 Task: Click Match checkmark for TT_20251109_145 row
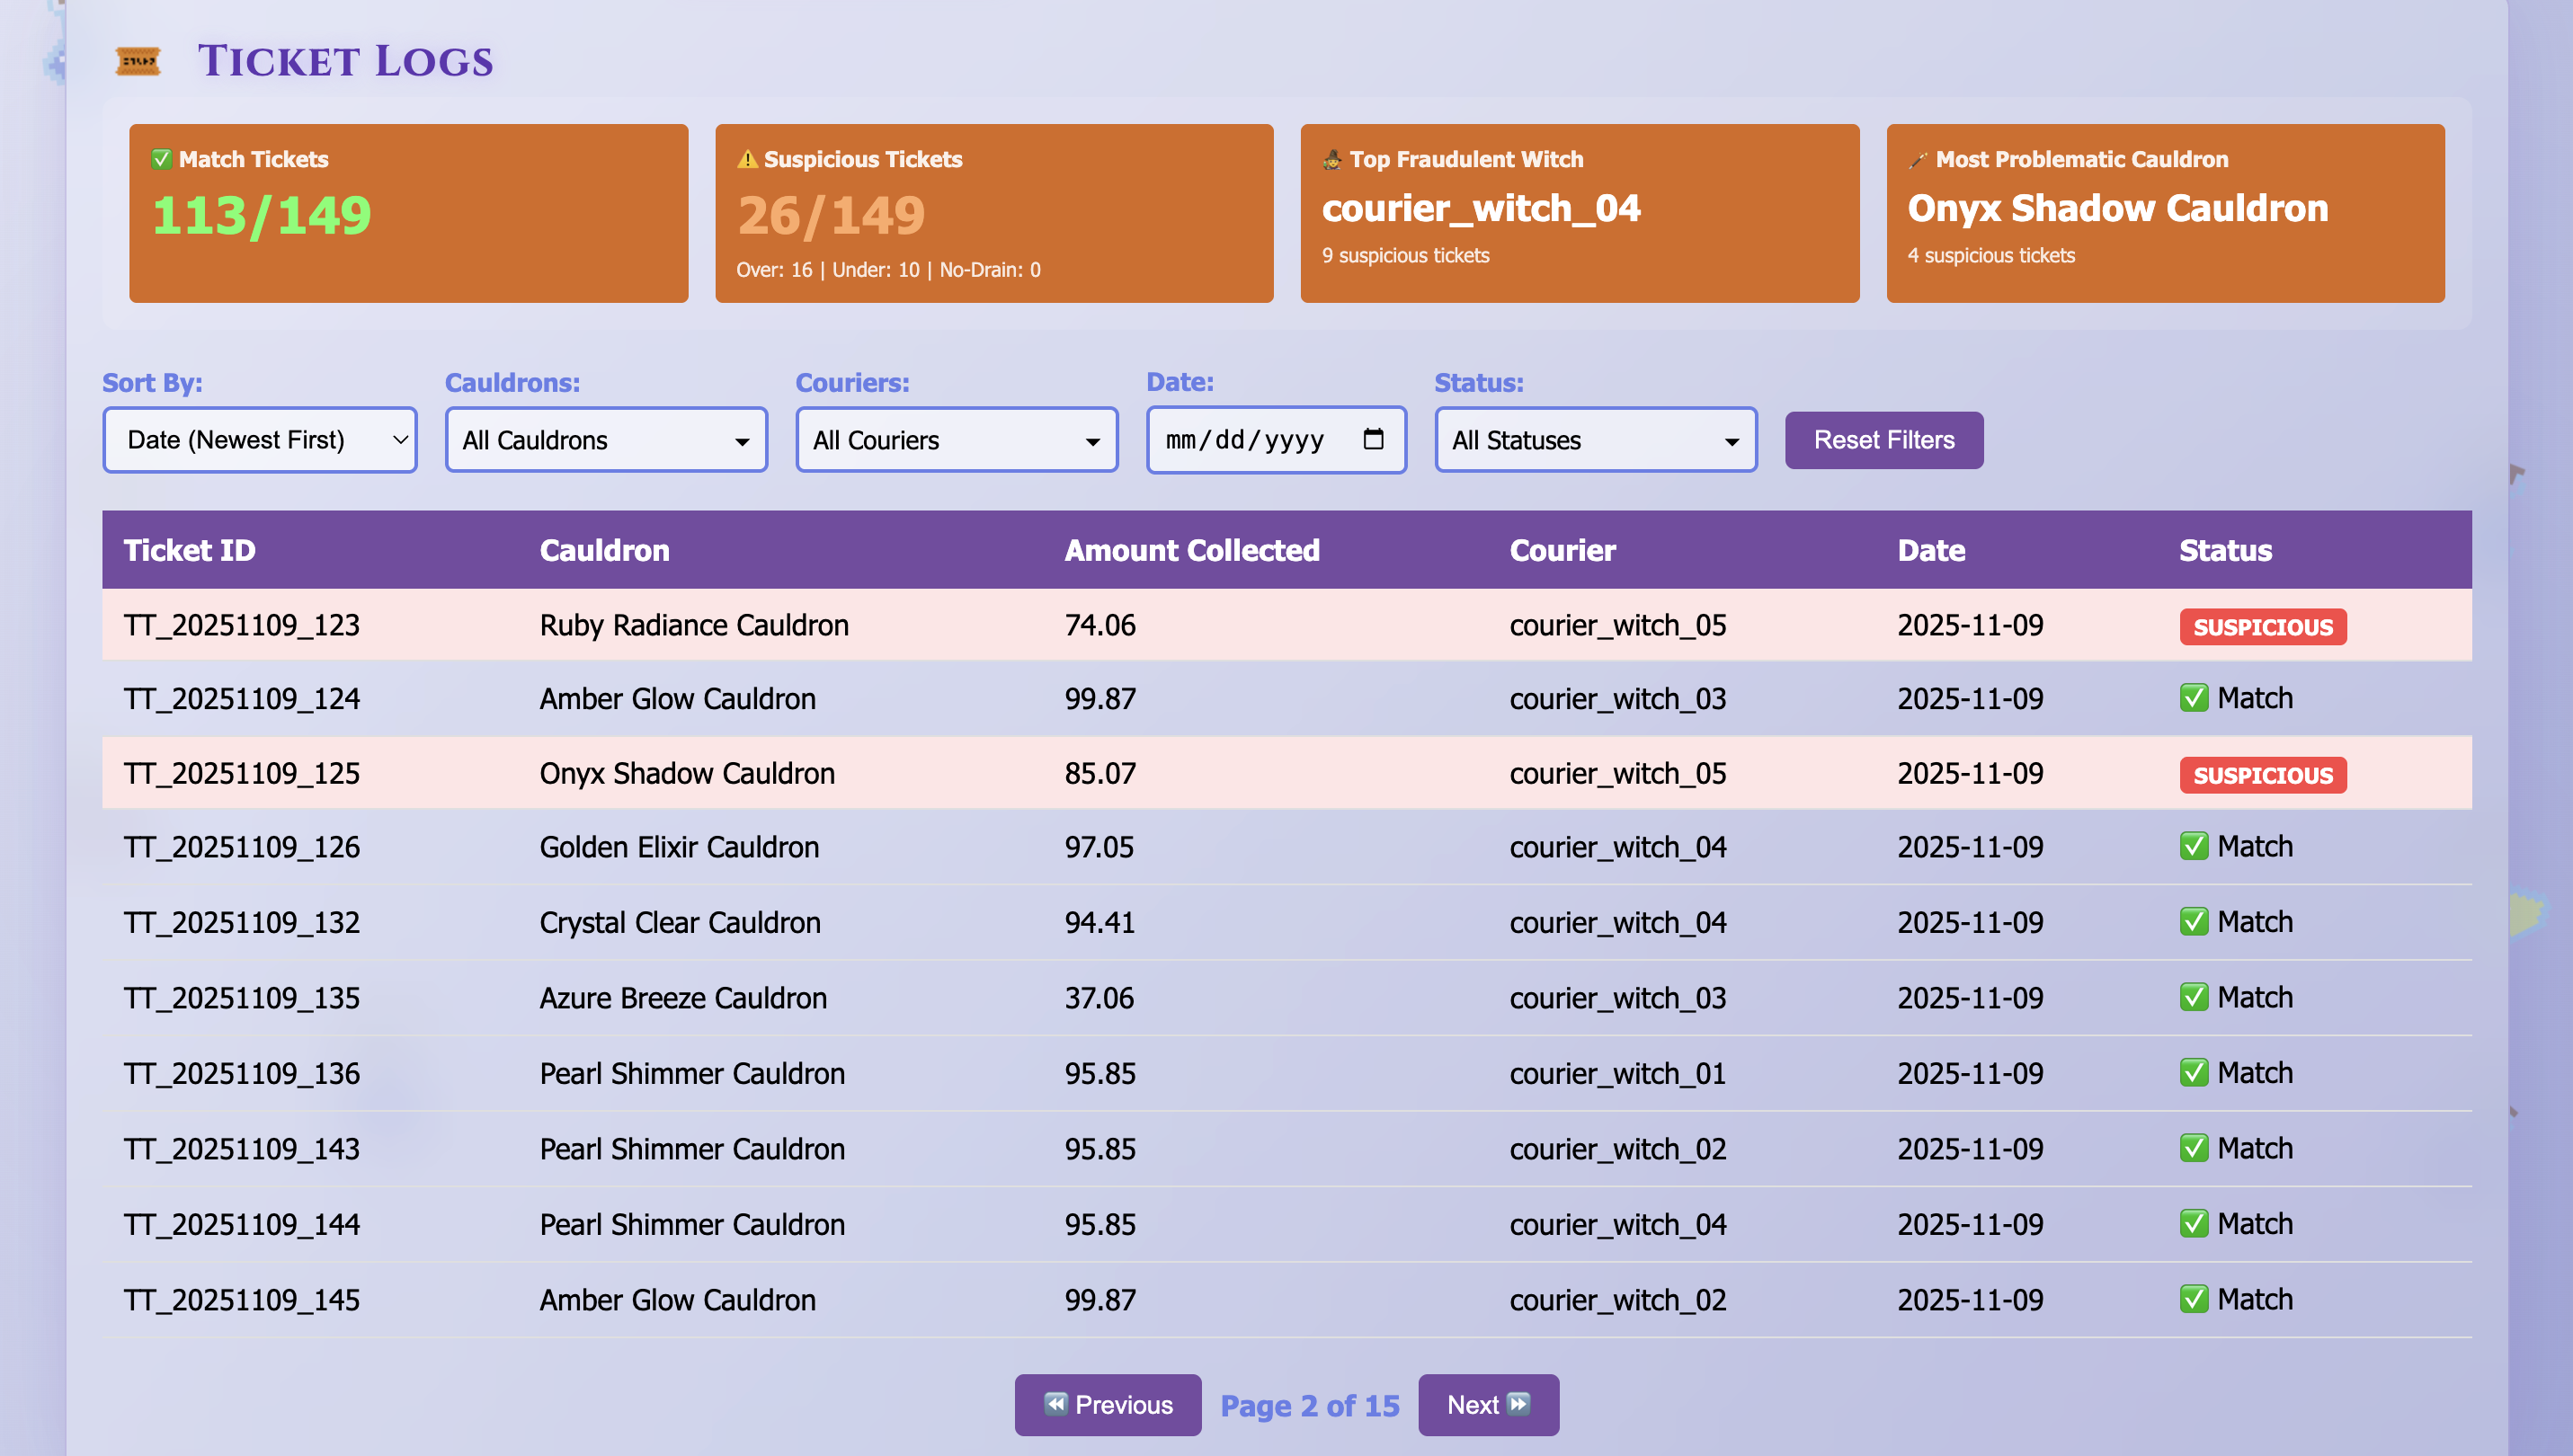[2194, 1299]
